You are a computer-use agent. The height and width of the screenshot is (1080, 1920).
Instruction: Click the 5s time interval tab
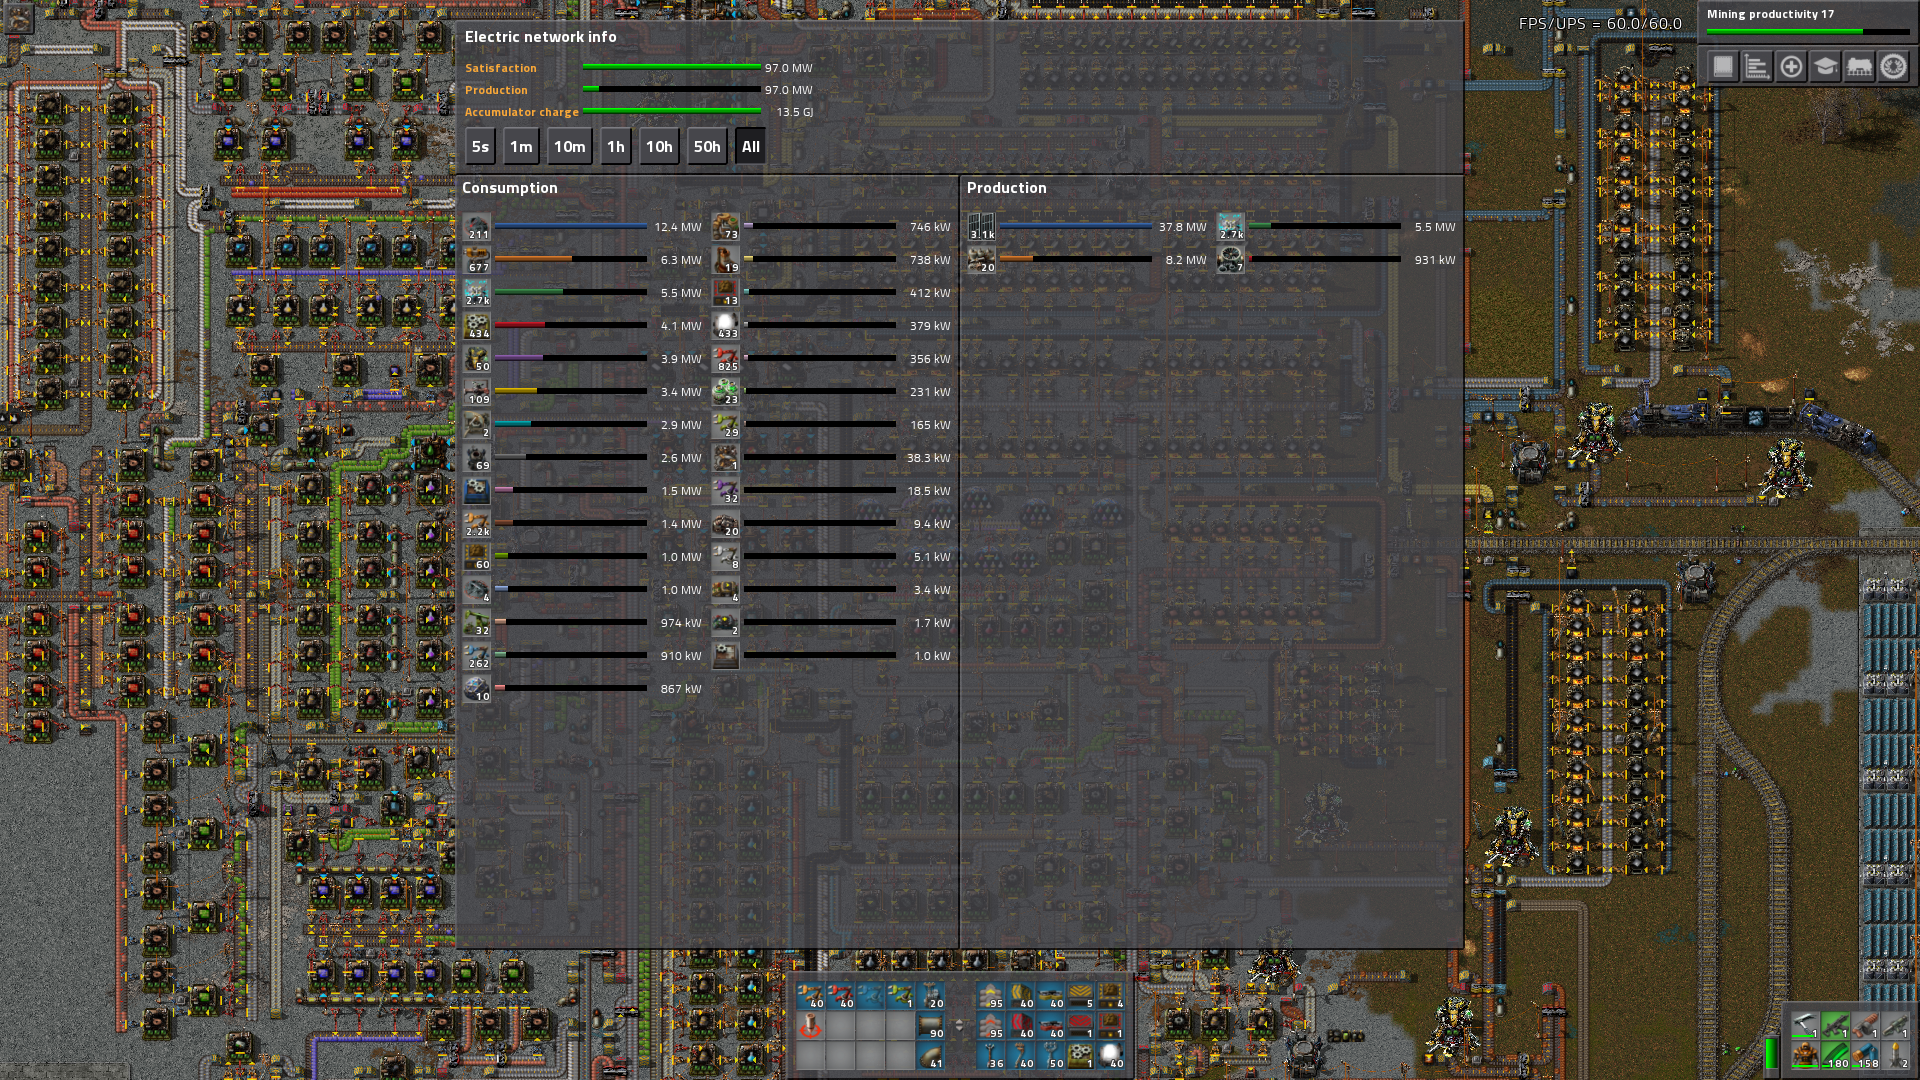click(x=480, y=145)
